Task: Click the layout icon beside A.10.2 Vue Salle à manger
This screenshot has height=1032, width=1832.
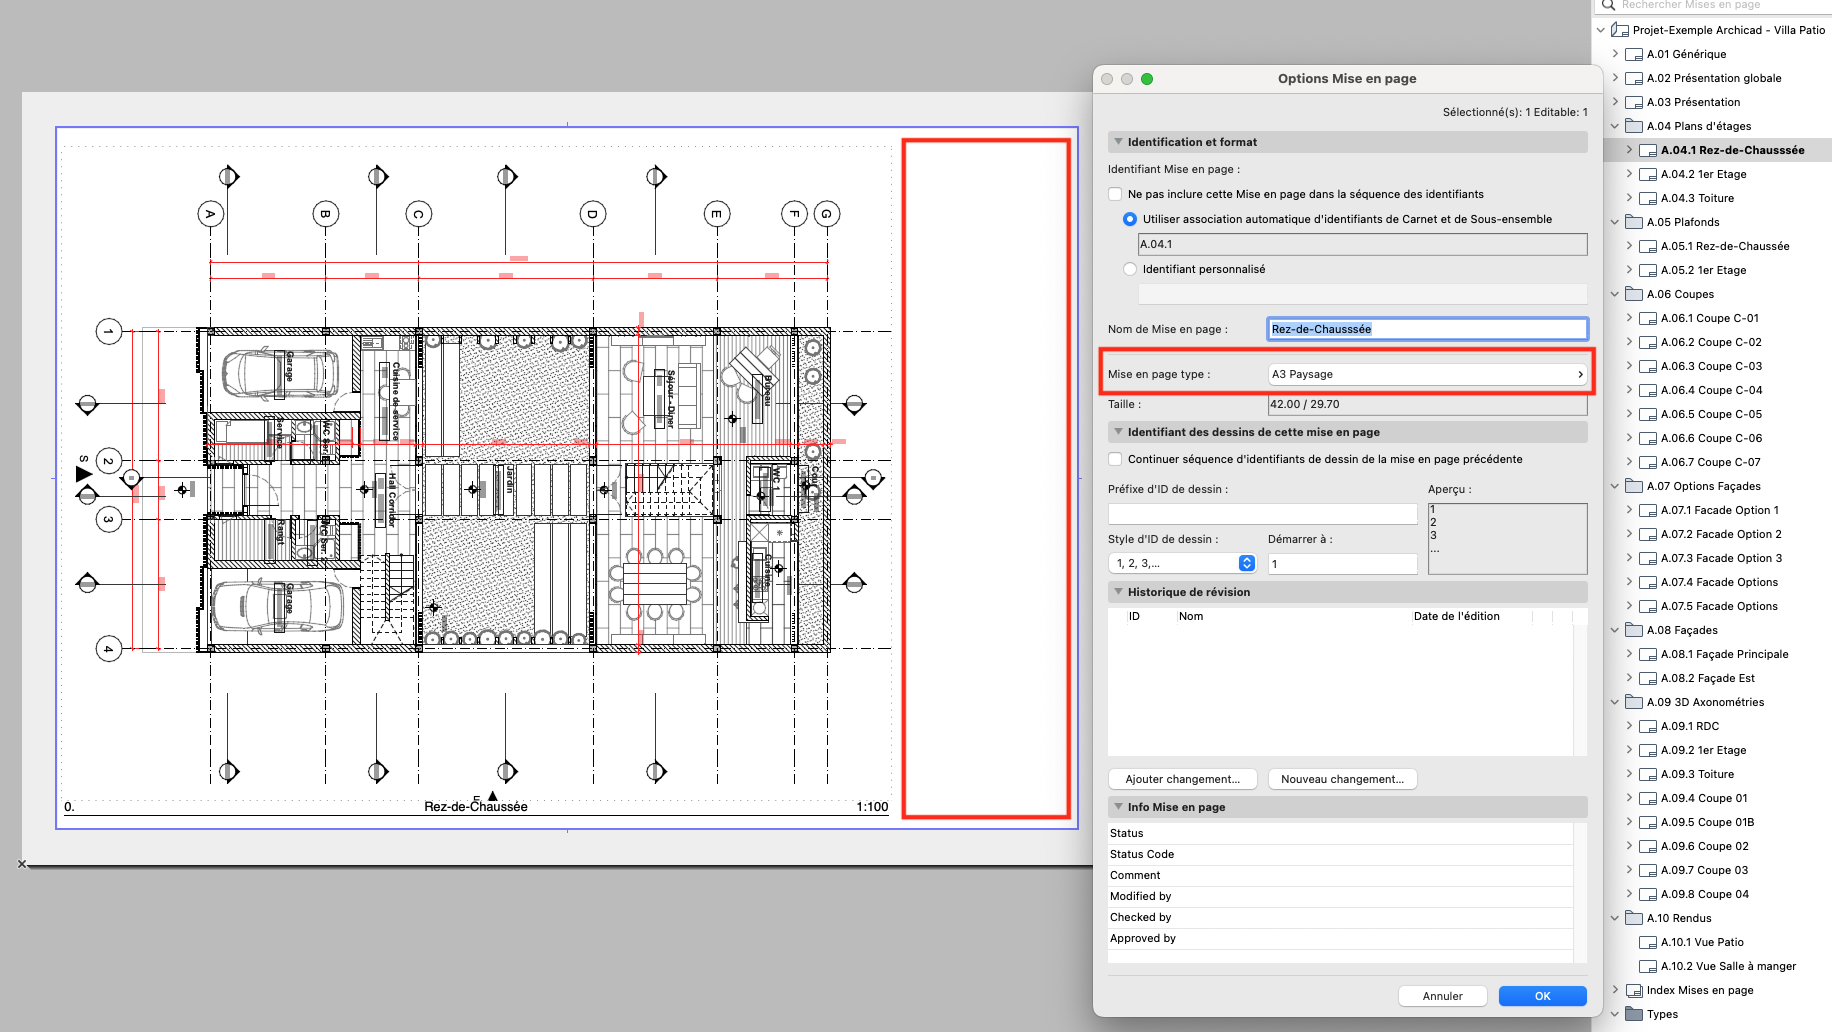Action: coord(1648,966)
